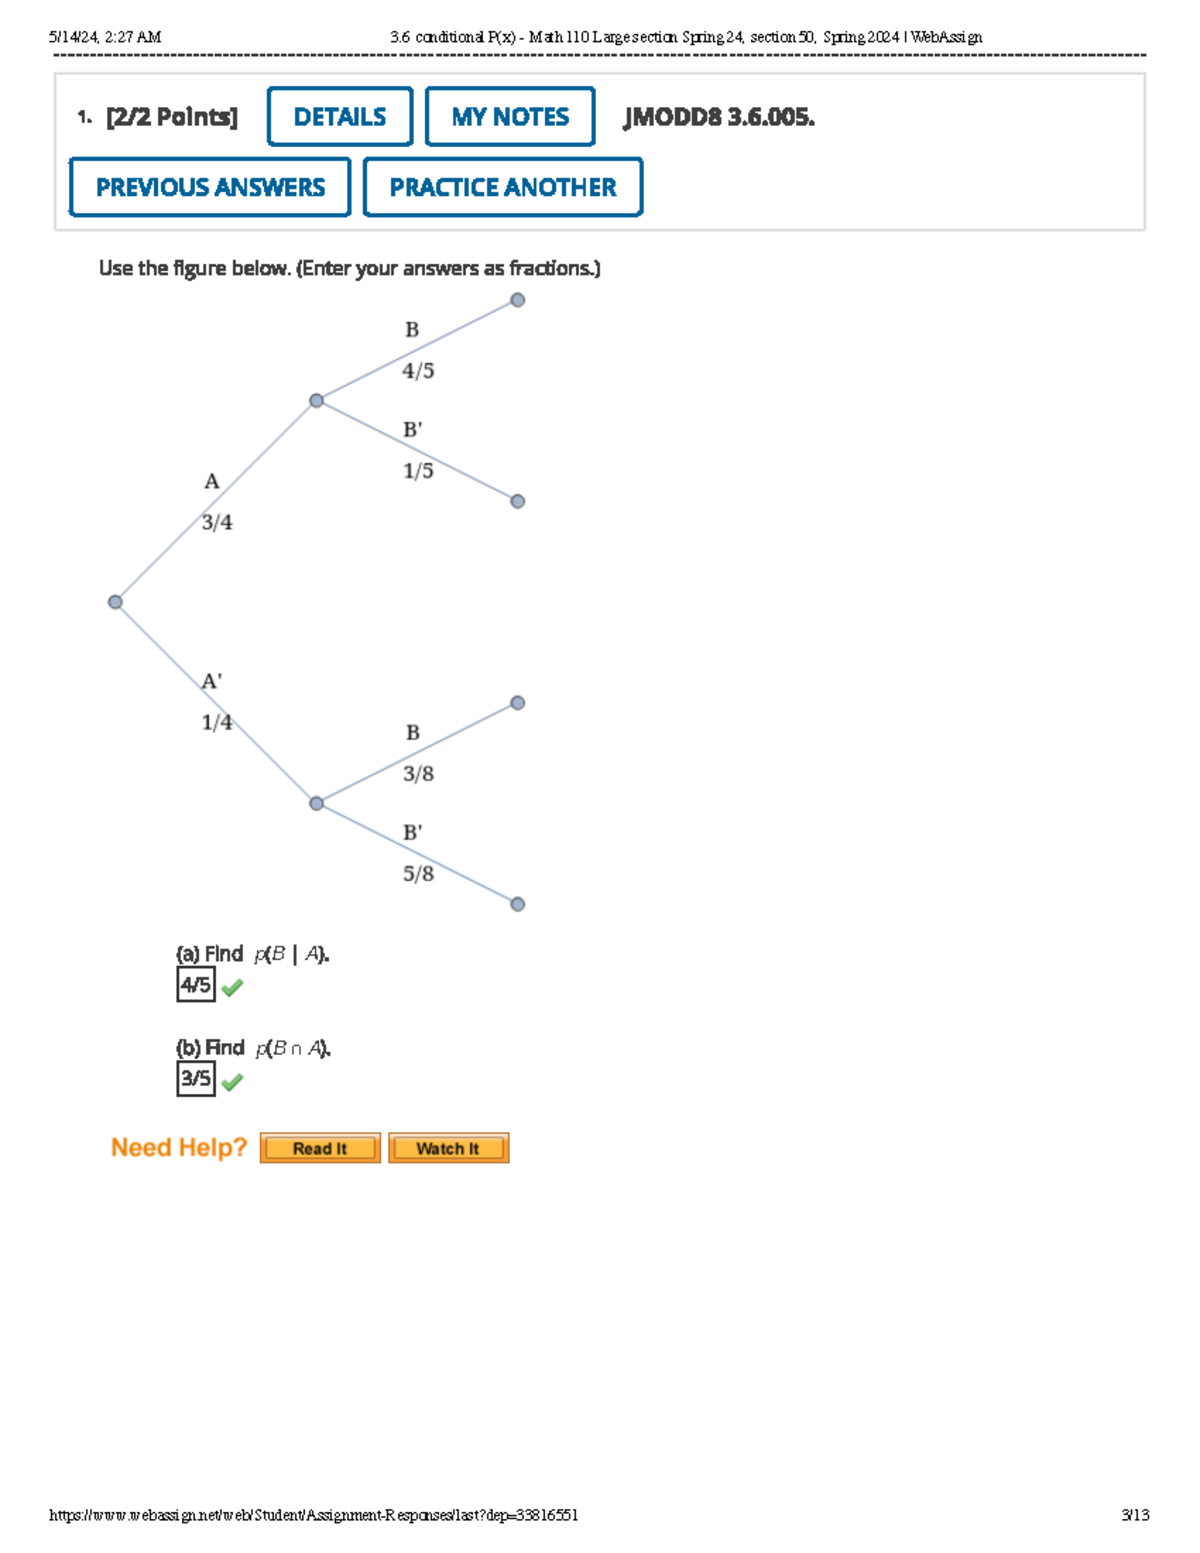Click the green checkmark beside answer 4/5
Image resolution: width=1200 pixels, height=1553 pixels.
click(x=231, y=986)
